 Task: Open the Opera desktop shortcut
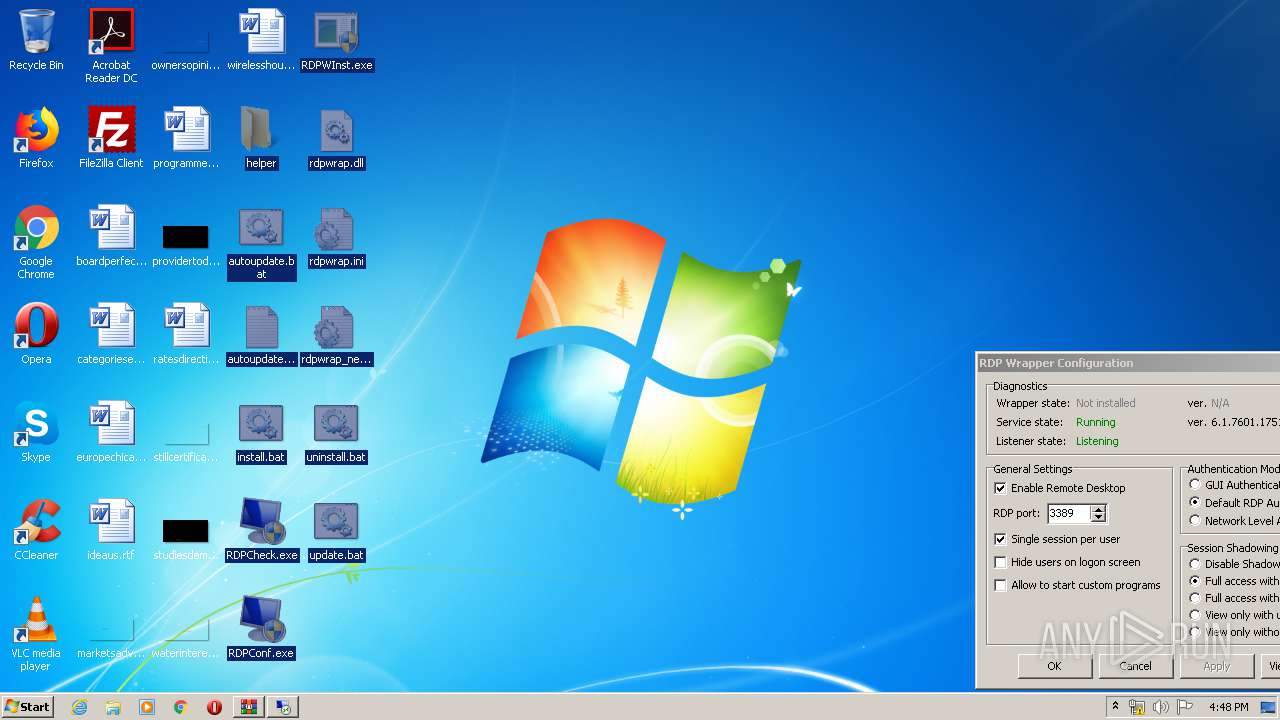[36, 334]
